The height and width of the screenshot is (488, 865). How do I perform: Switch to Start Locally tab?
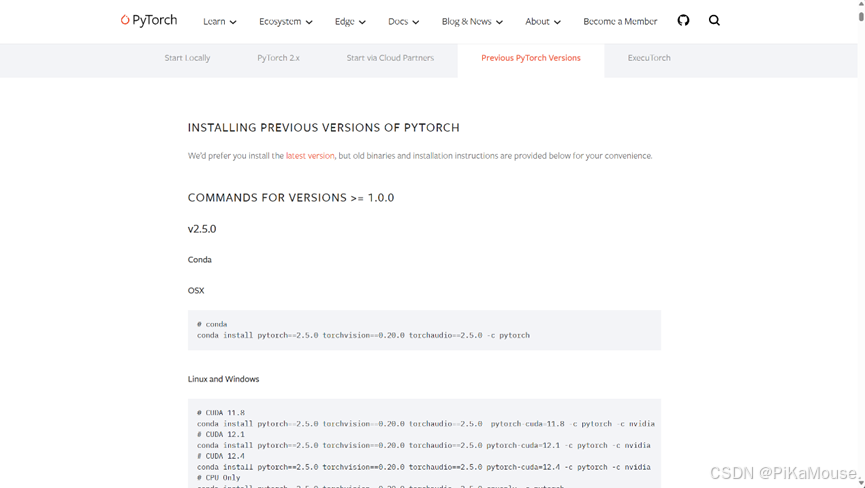[187, 58]
